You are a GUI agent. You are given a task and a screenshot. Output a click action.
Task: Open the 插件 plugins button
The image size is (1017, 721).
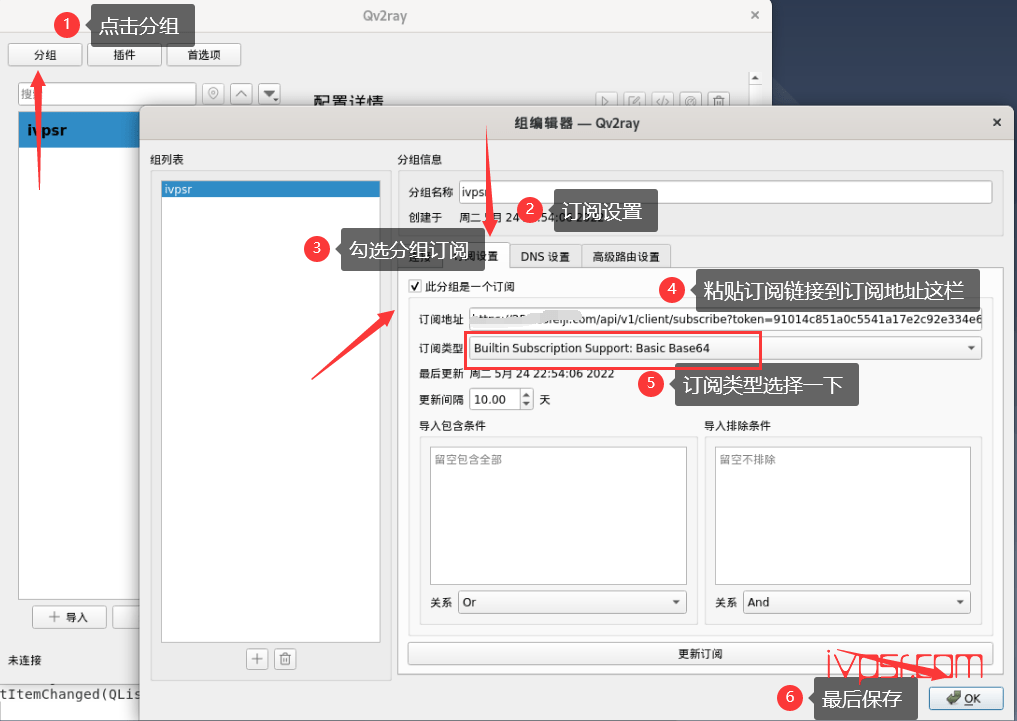click(125, 55)
